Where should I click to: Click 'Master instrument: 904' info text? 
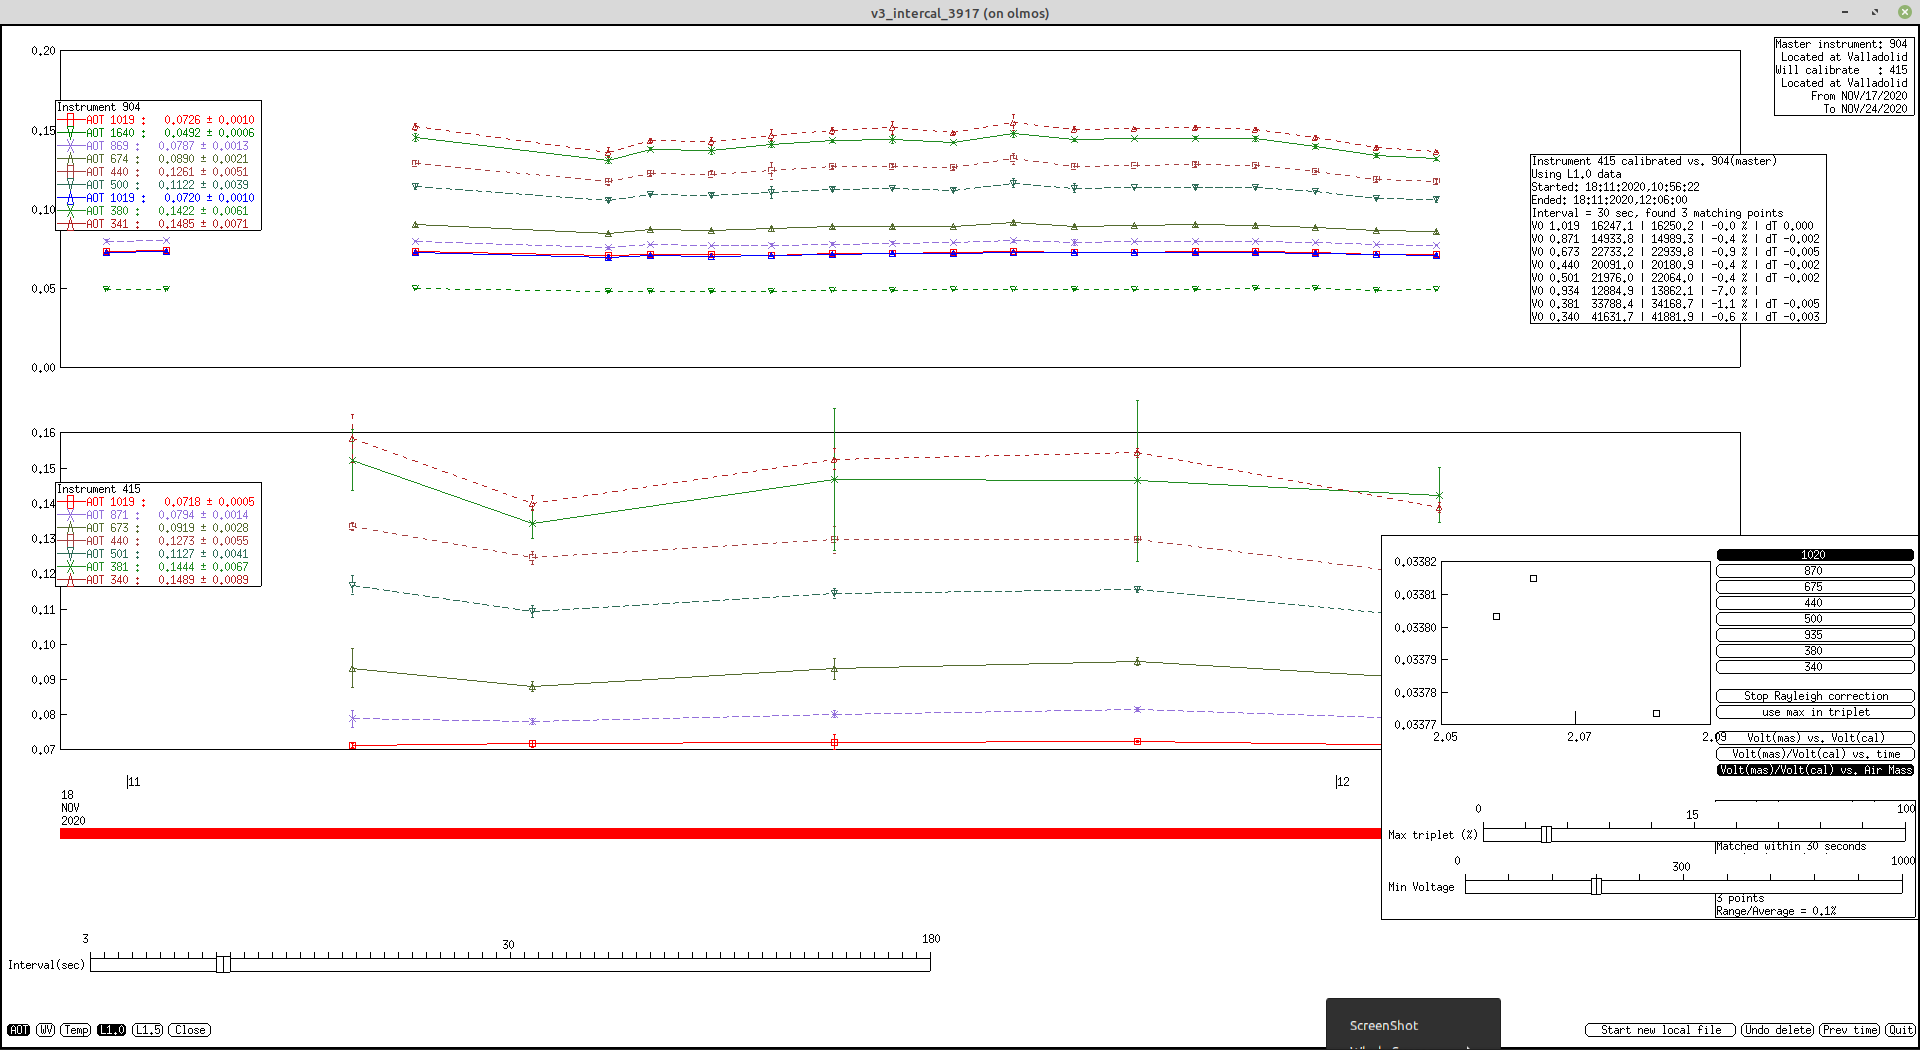point(1841,44)
